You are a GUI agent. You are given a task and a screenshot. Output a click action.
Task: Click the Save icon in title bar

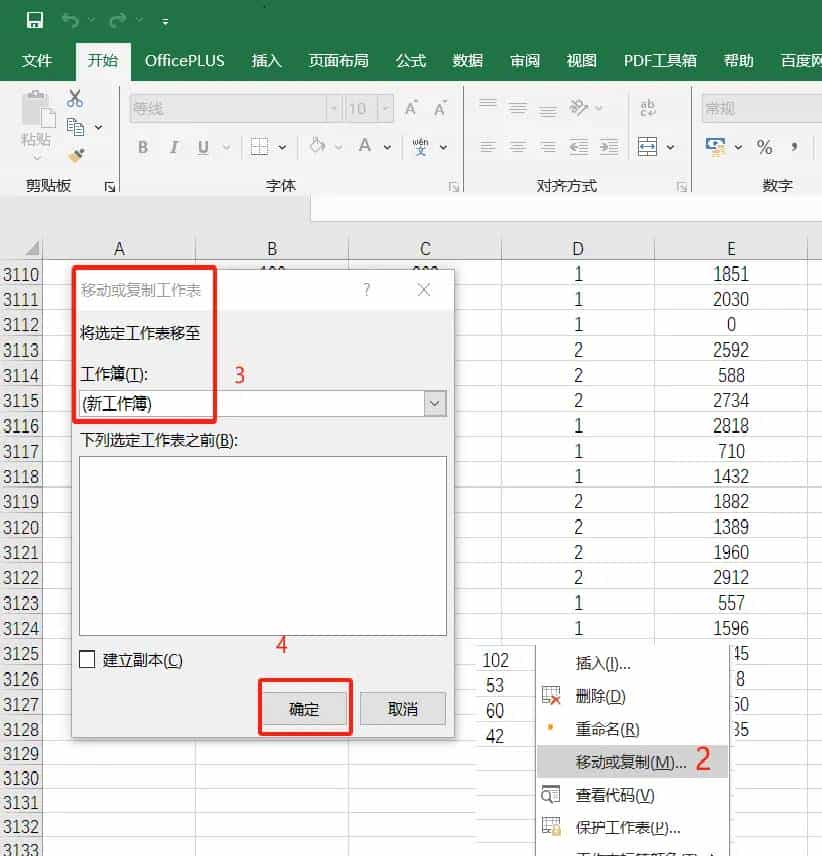click(34, 20)
